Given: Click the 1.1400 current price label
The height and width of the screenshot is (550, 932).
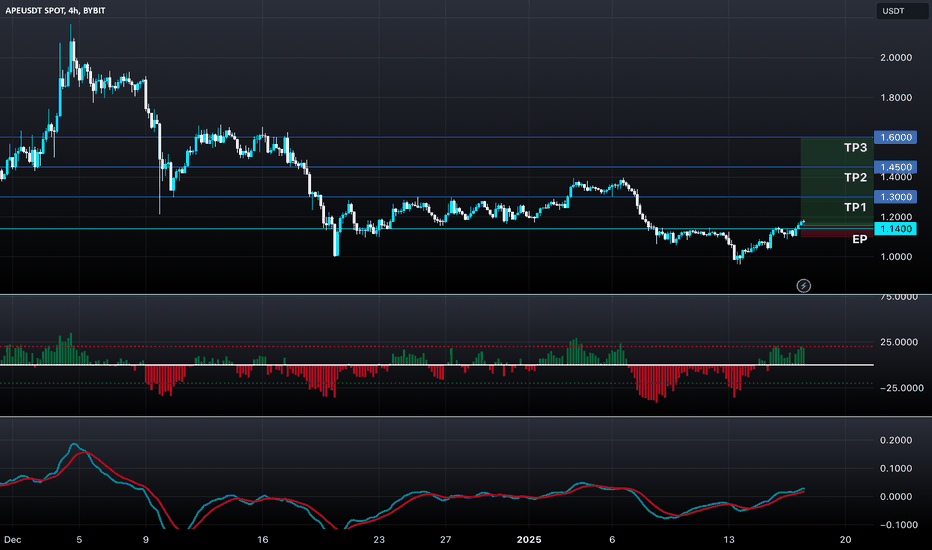Looking at the screenshot, I should pyautogui.click(x=896, y=229).
